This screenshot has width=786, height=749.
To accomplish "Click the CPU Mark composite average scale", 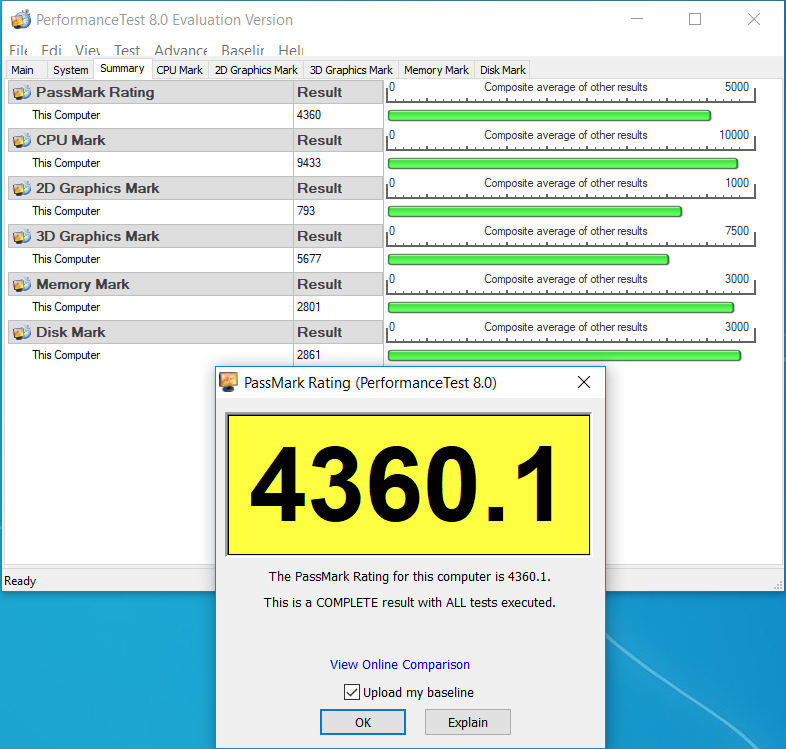I will click(570, 140).
